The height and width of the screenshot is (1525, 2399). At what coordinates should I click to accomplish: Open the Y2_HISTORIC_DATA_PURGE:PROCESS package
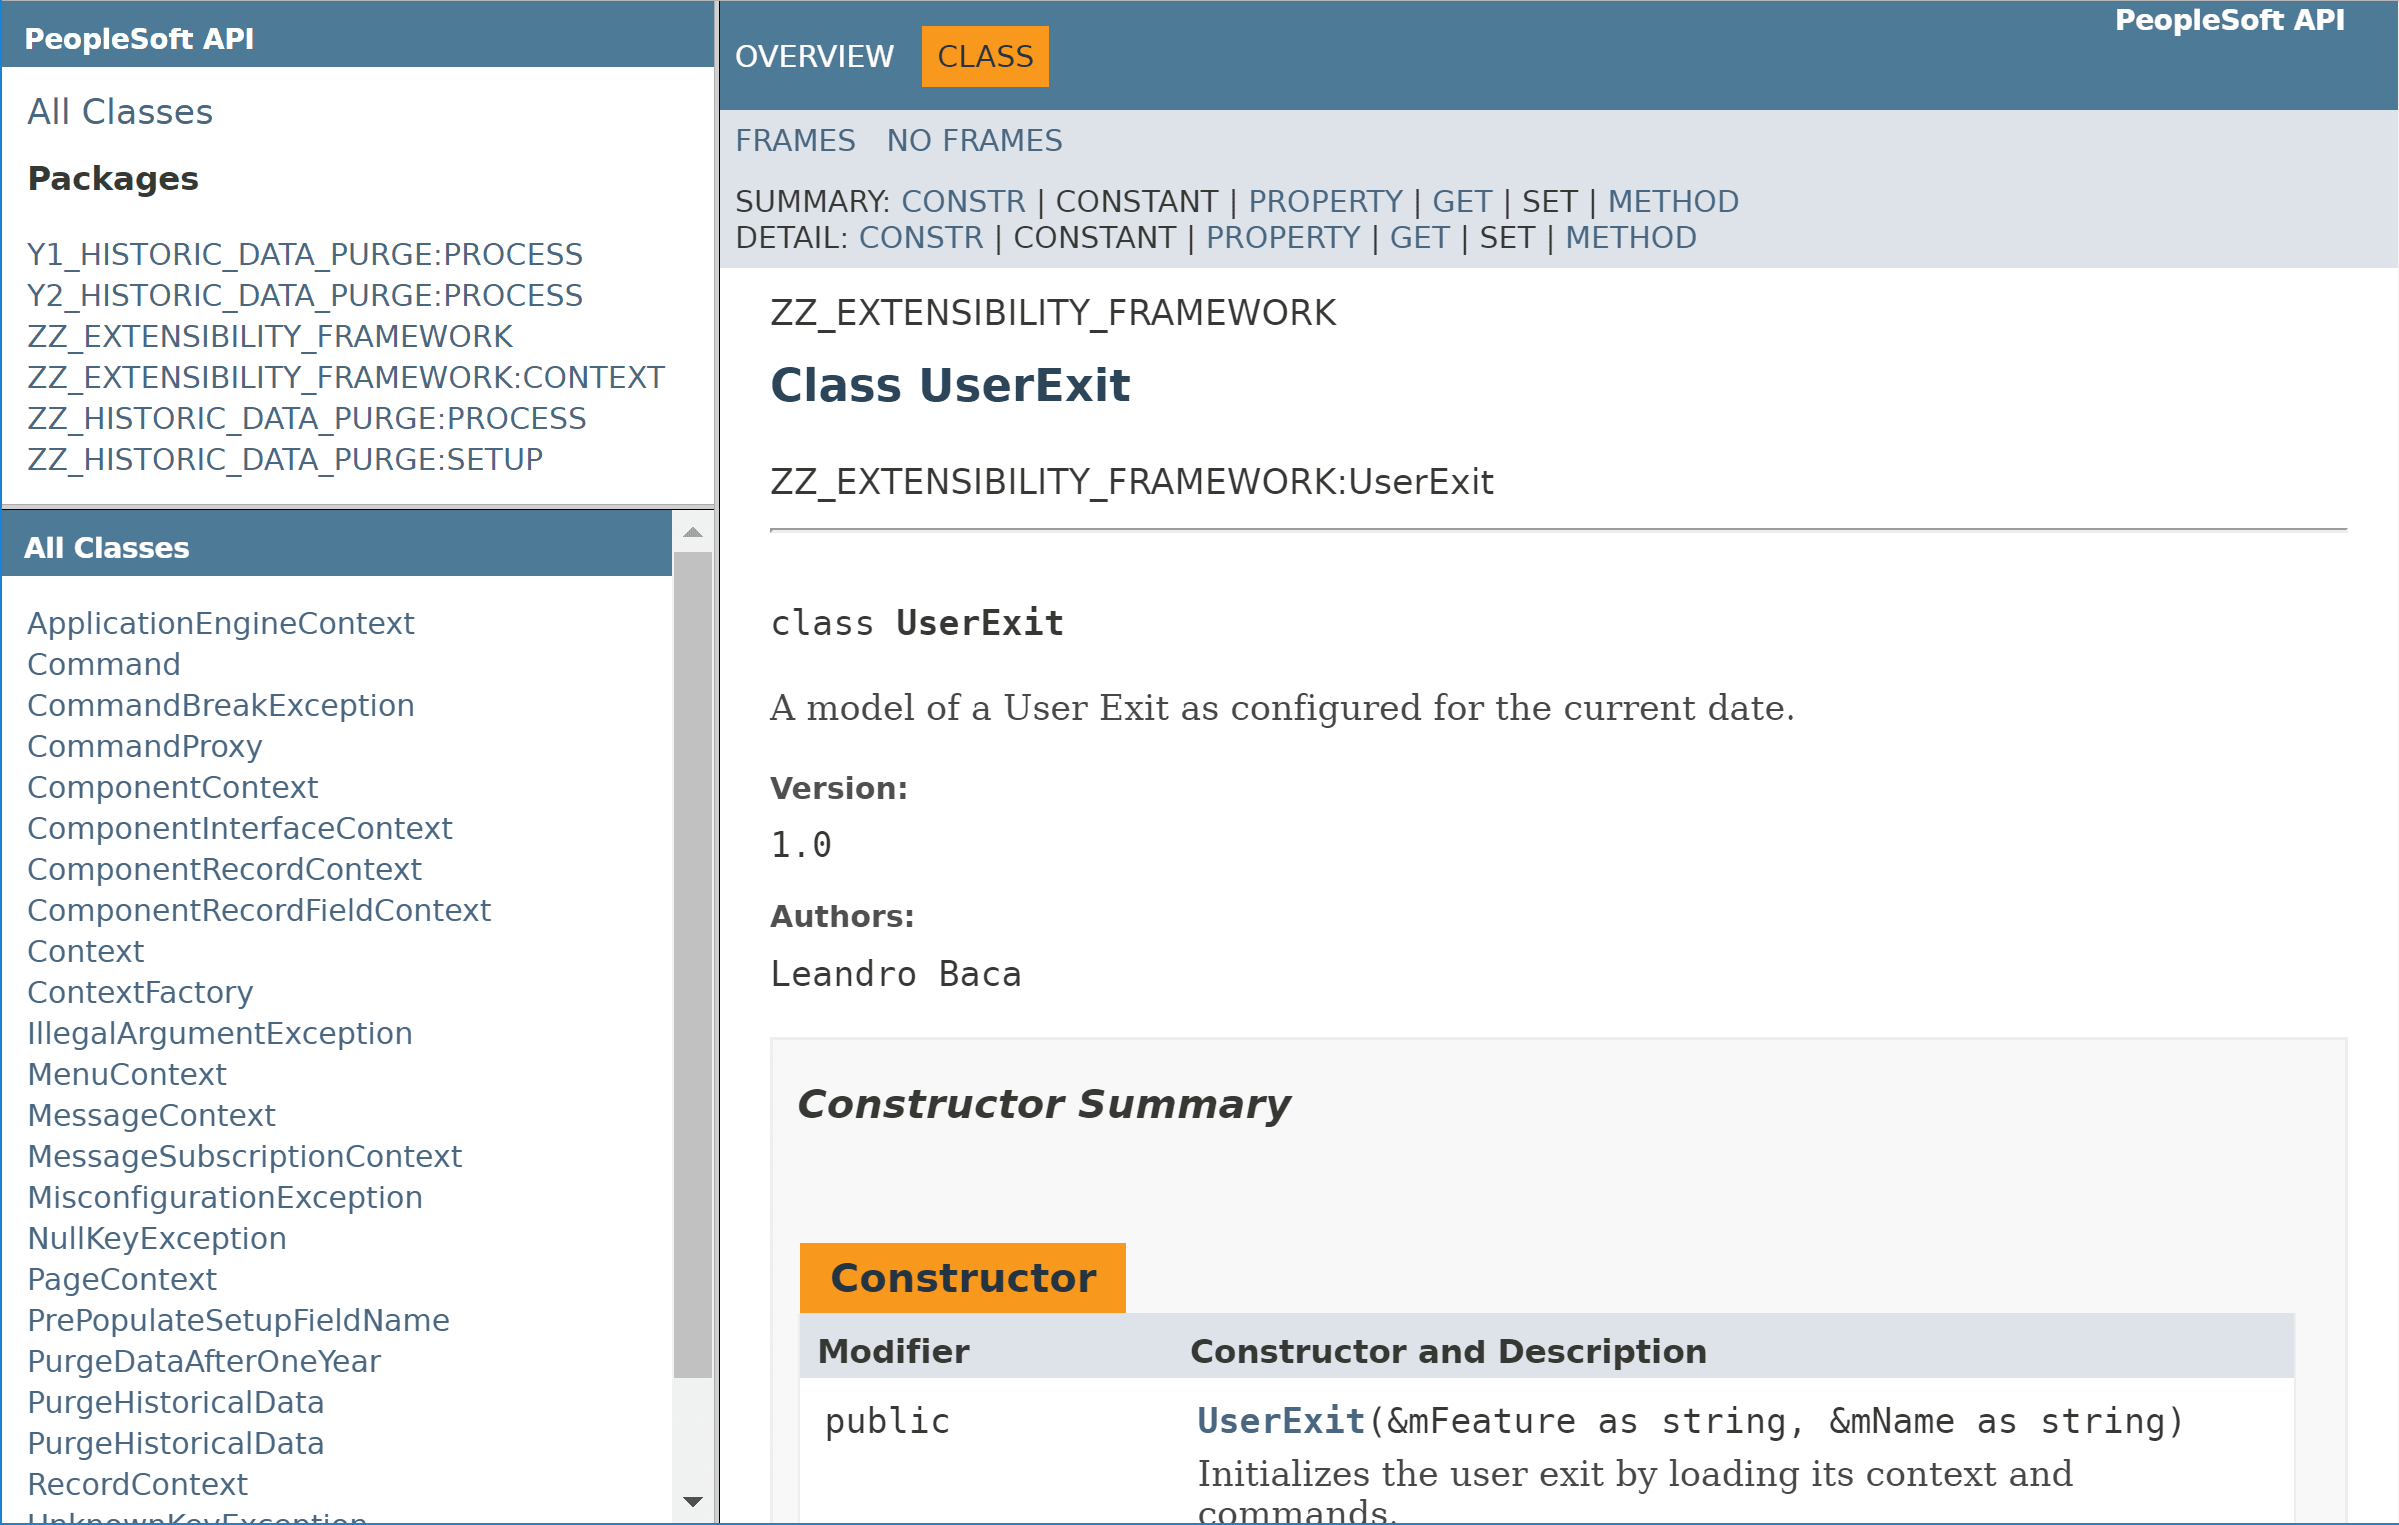tap(305, 296)
